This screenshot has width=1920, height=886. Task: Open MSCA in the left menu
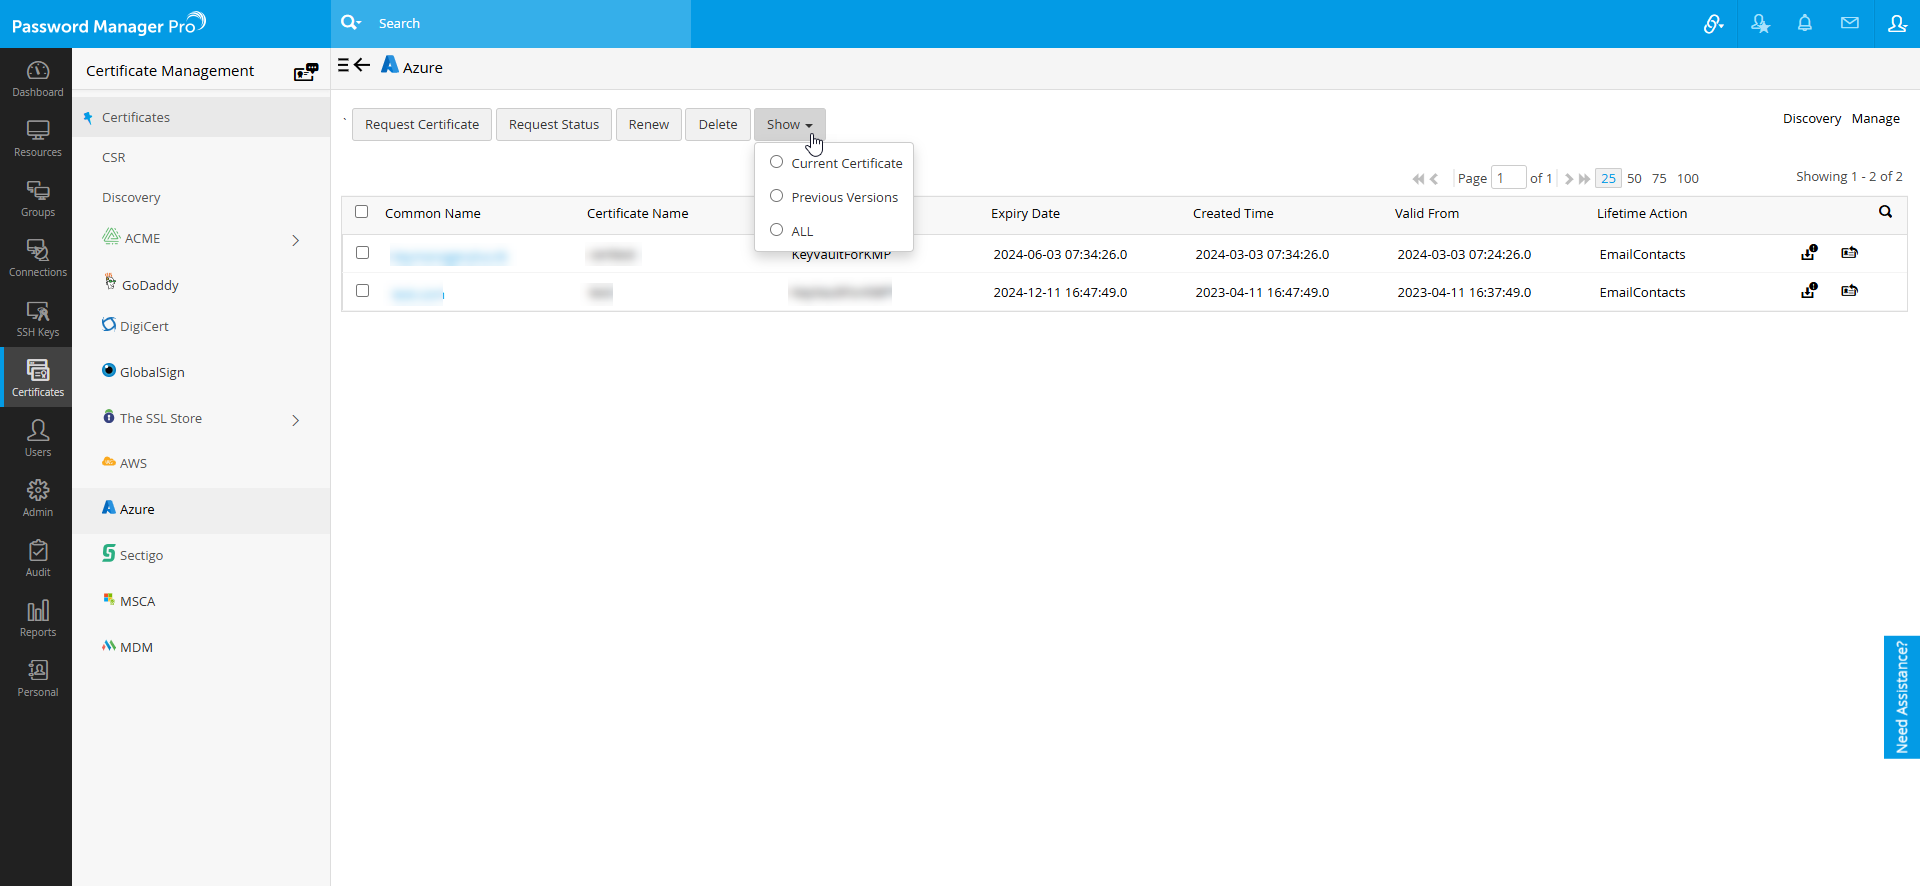137,601
